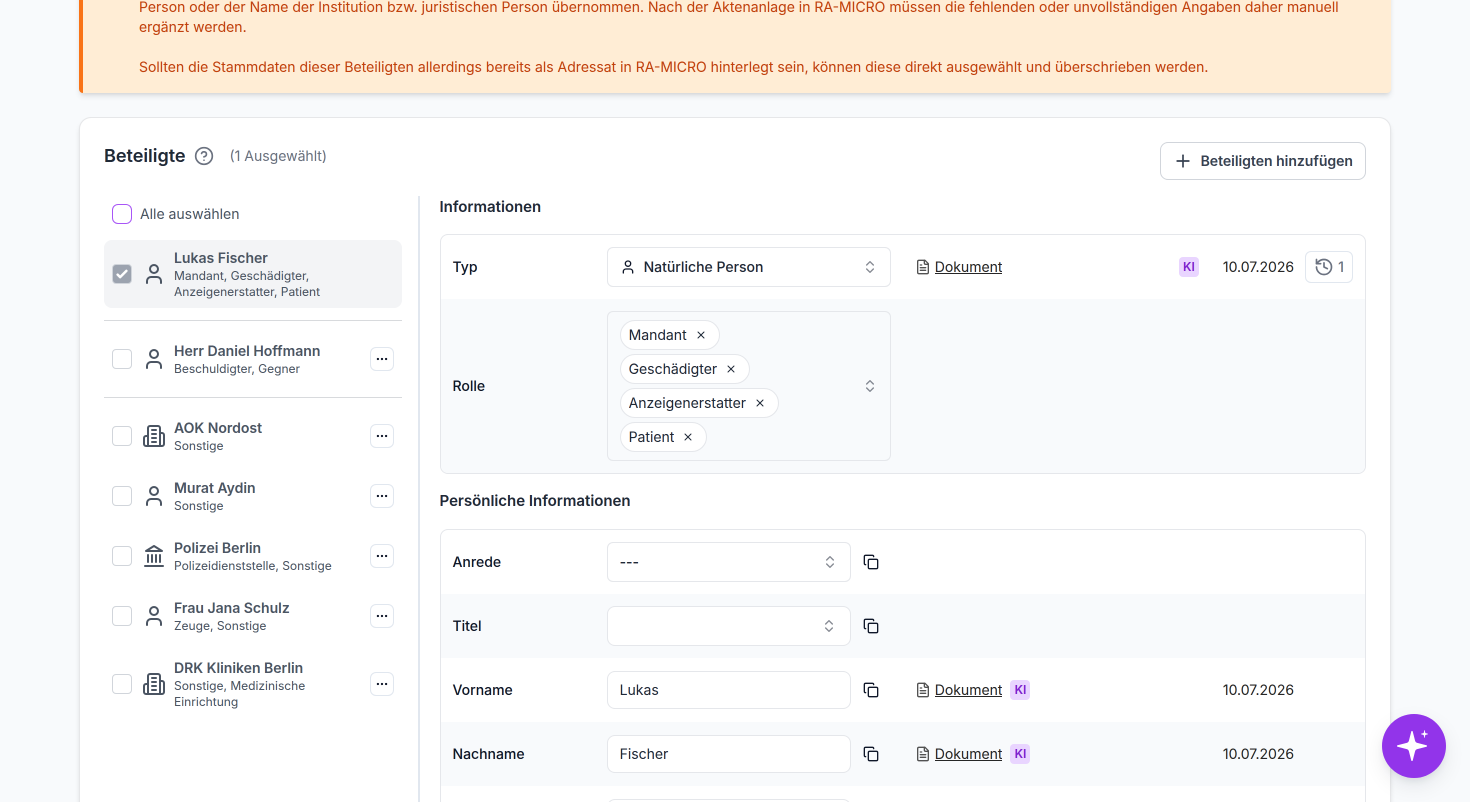Click the Persönliche Informationen heading
The height and width of the screenshot is (802, 1470).
[x=535, y=501]
